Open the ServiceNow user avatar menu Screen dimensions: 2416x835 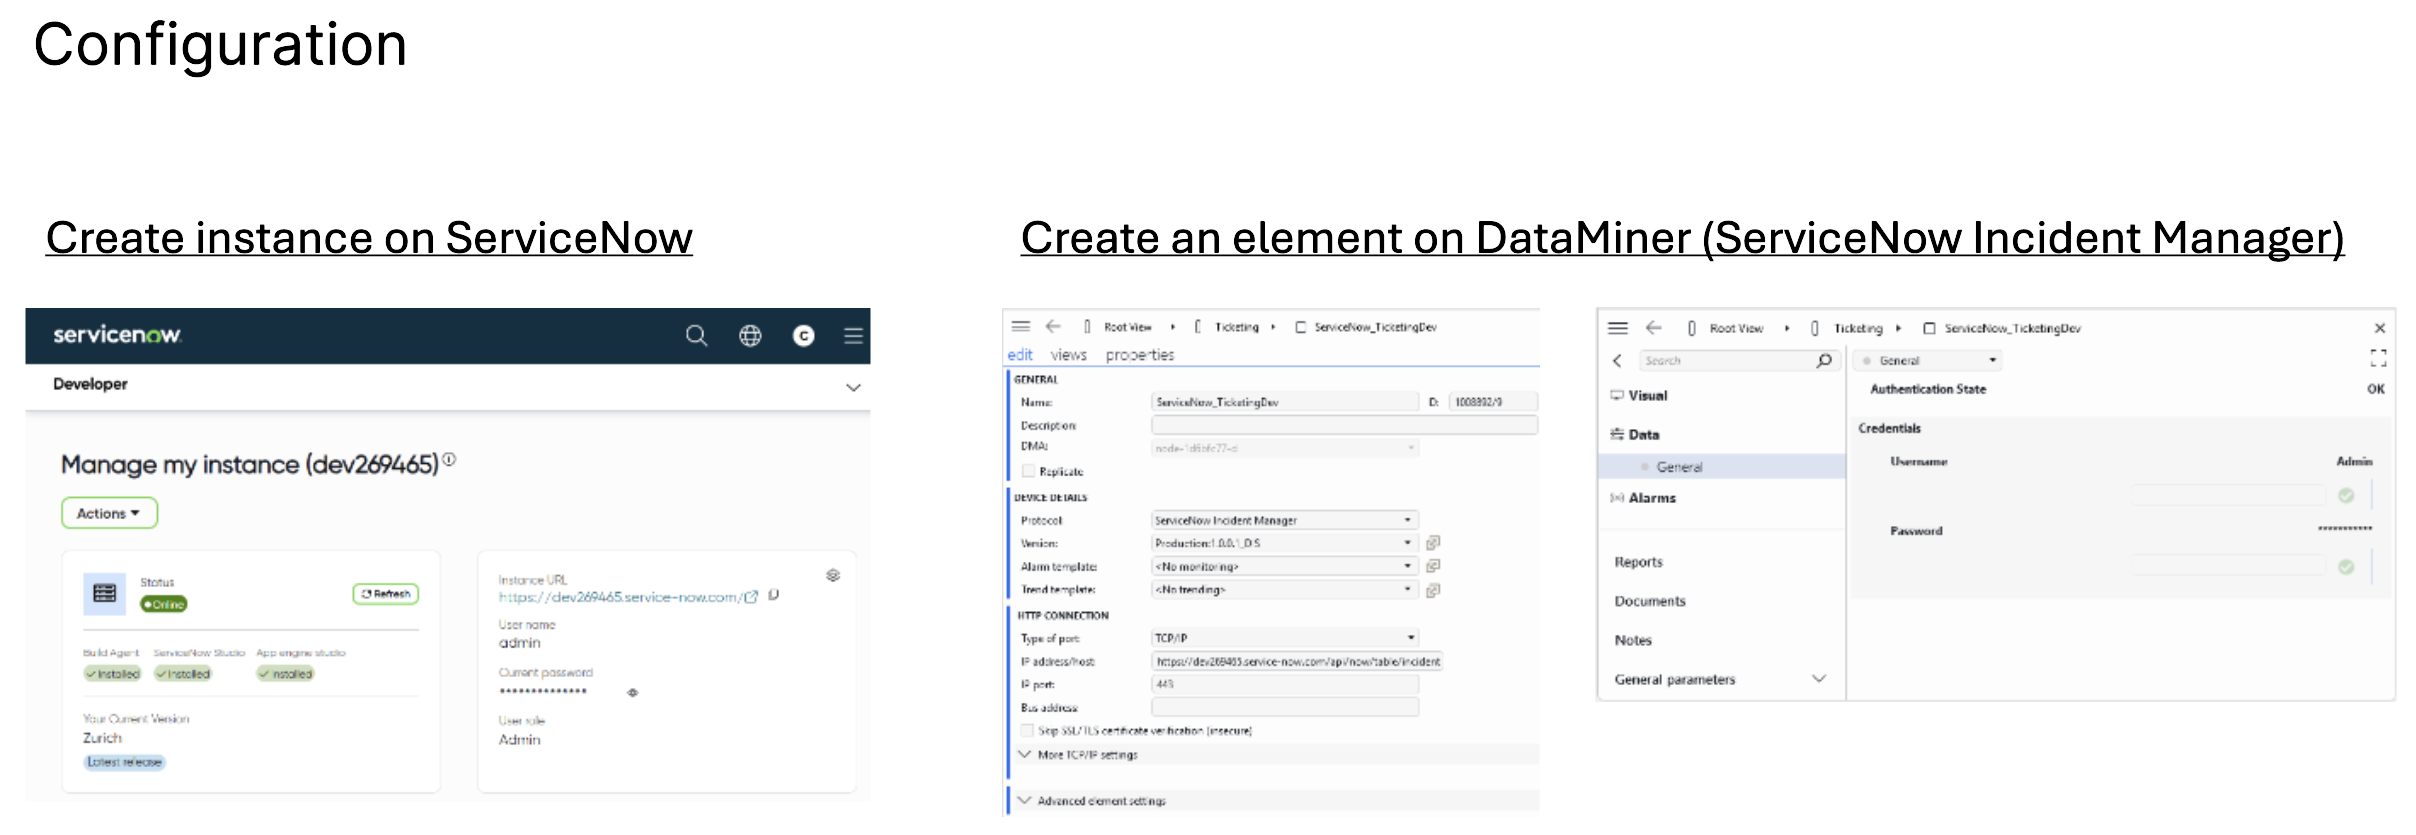coord(803,336)
